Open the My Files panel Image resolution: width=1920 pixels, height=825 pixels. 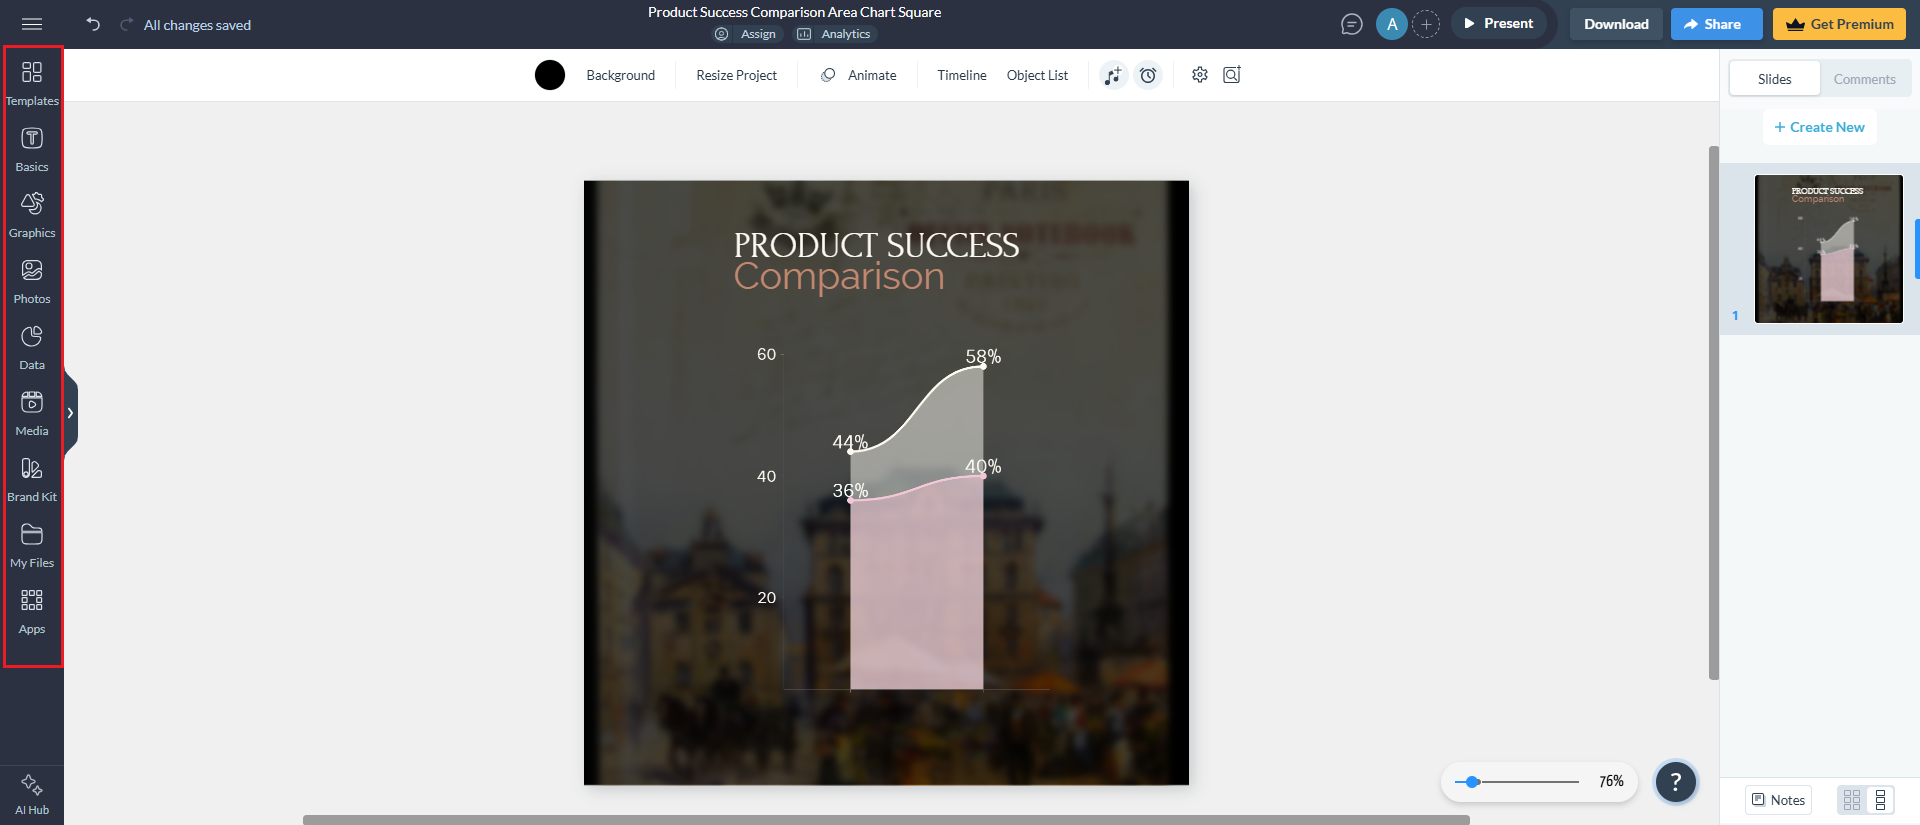point(32,545)
